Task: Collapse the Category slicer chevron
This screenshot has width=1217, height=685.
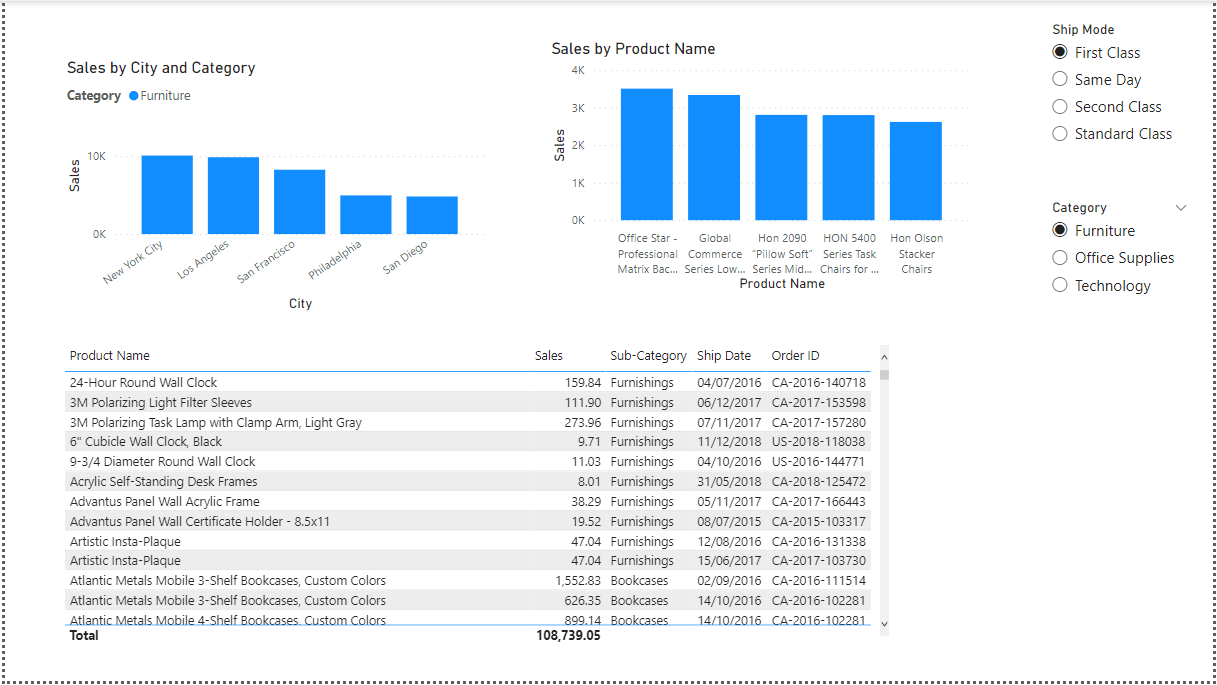Action: coord(1181,208)
